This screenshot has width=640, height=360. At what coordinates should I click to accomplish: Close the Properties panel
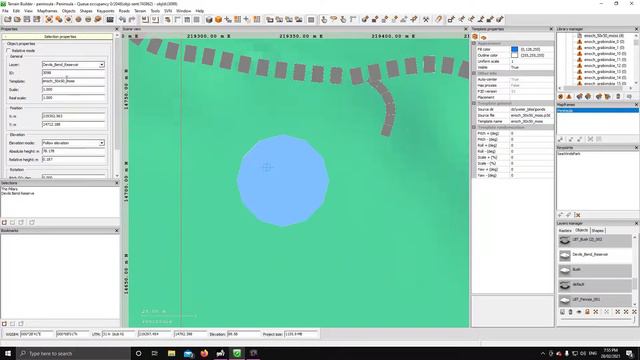pos(117,29)
